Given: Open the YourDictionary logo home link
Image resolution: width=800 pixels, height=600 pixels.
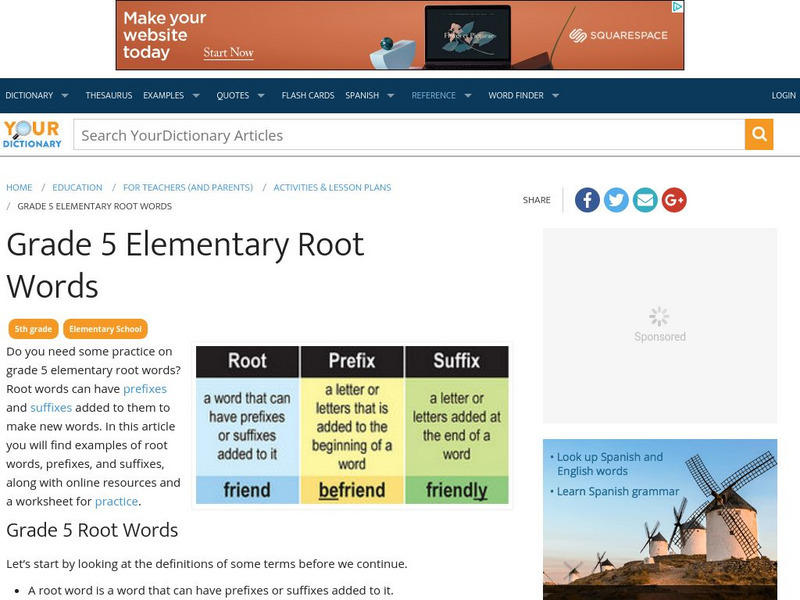Looking at the screenshot, I should 32,134.
